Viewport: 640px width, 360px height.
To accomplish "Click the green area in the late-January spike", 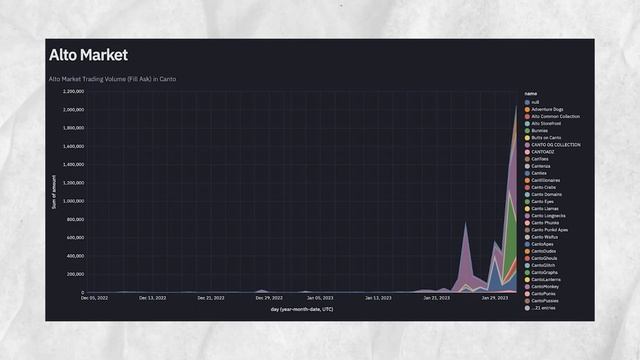I will (510, 241).
